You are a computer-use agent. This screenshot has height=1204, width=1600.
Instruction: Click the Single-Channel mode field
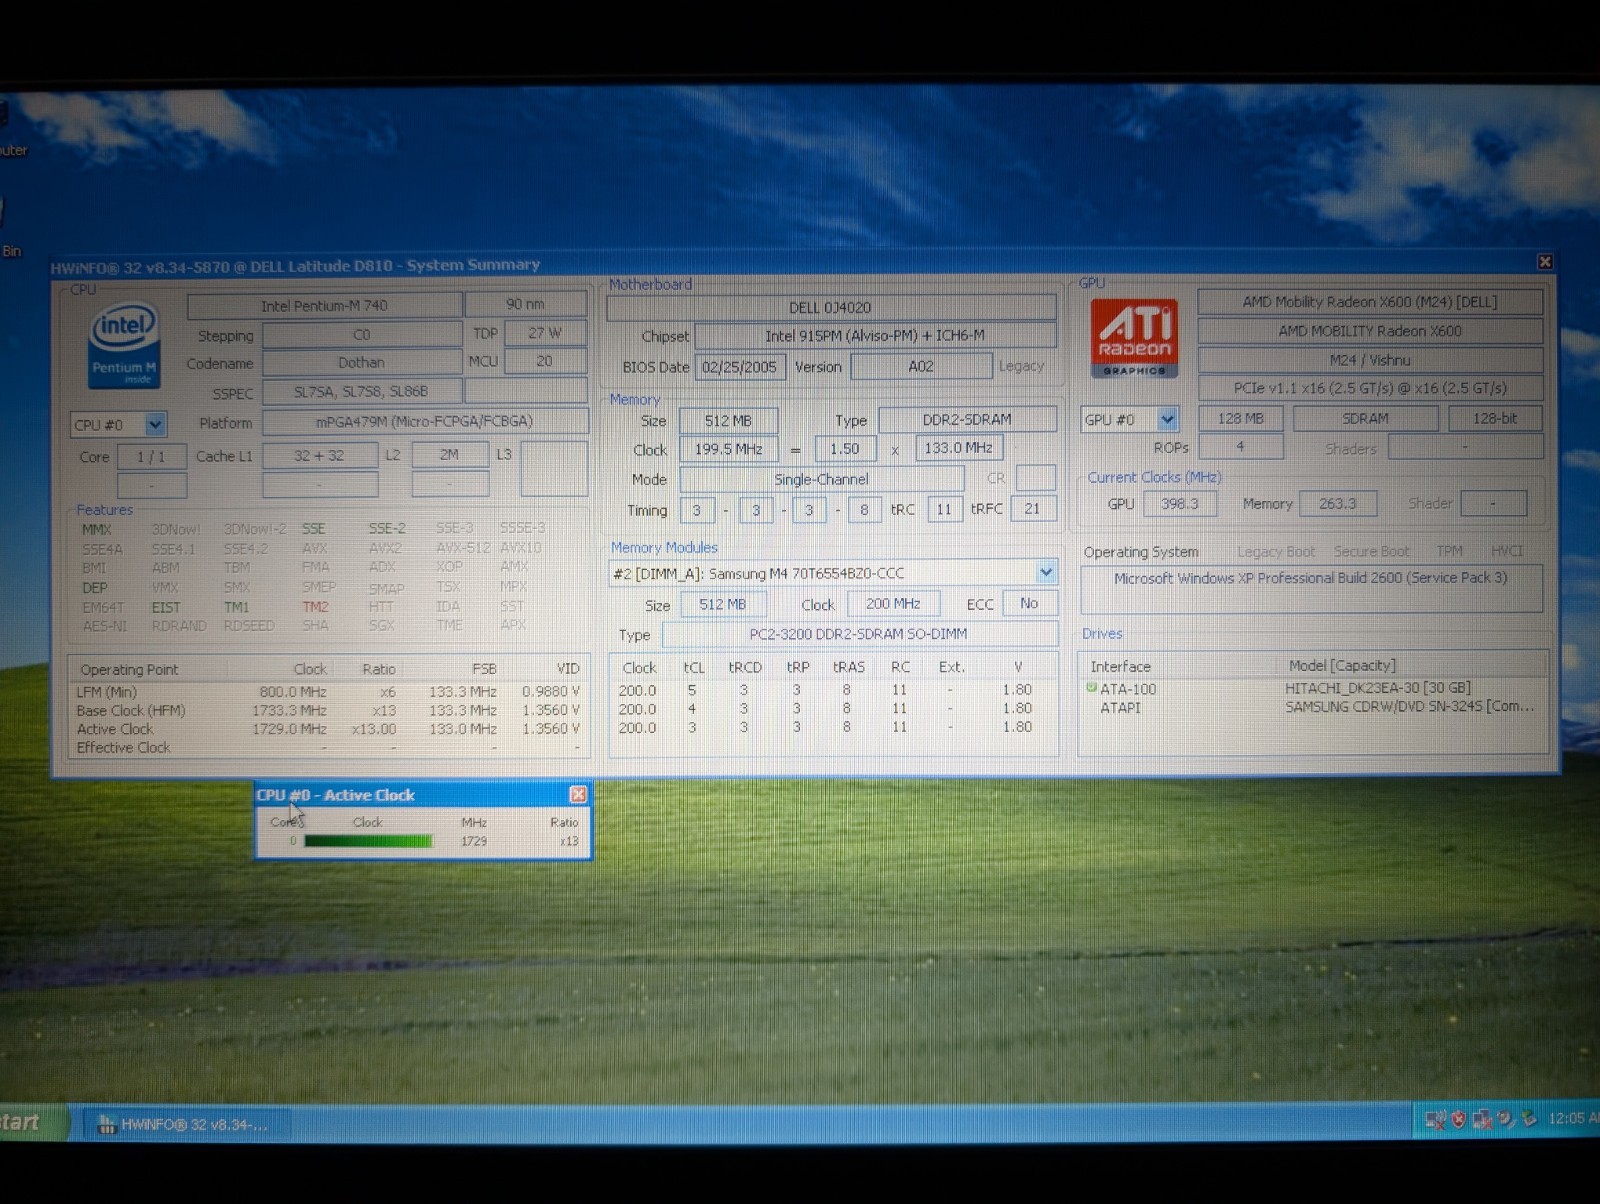pos(821,479)
